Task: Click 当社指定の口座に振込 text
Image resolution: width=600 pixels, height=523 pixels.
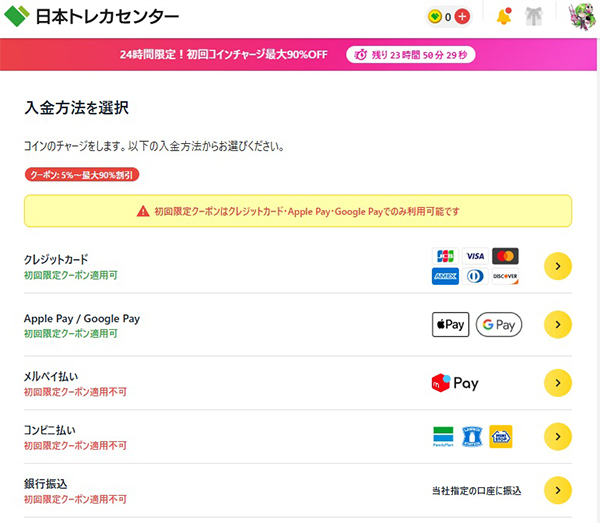Action: pos(476,490)
